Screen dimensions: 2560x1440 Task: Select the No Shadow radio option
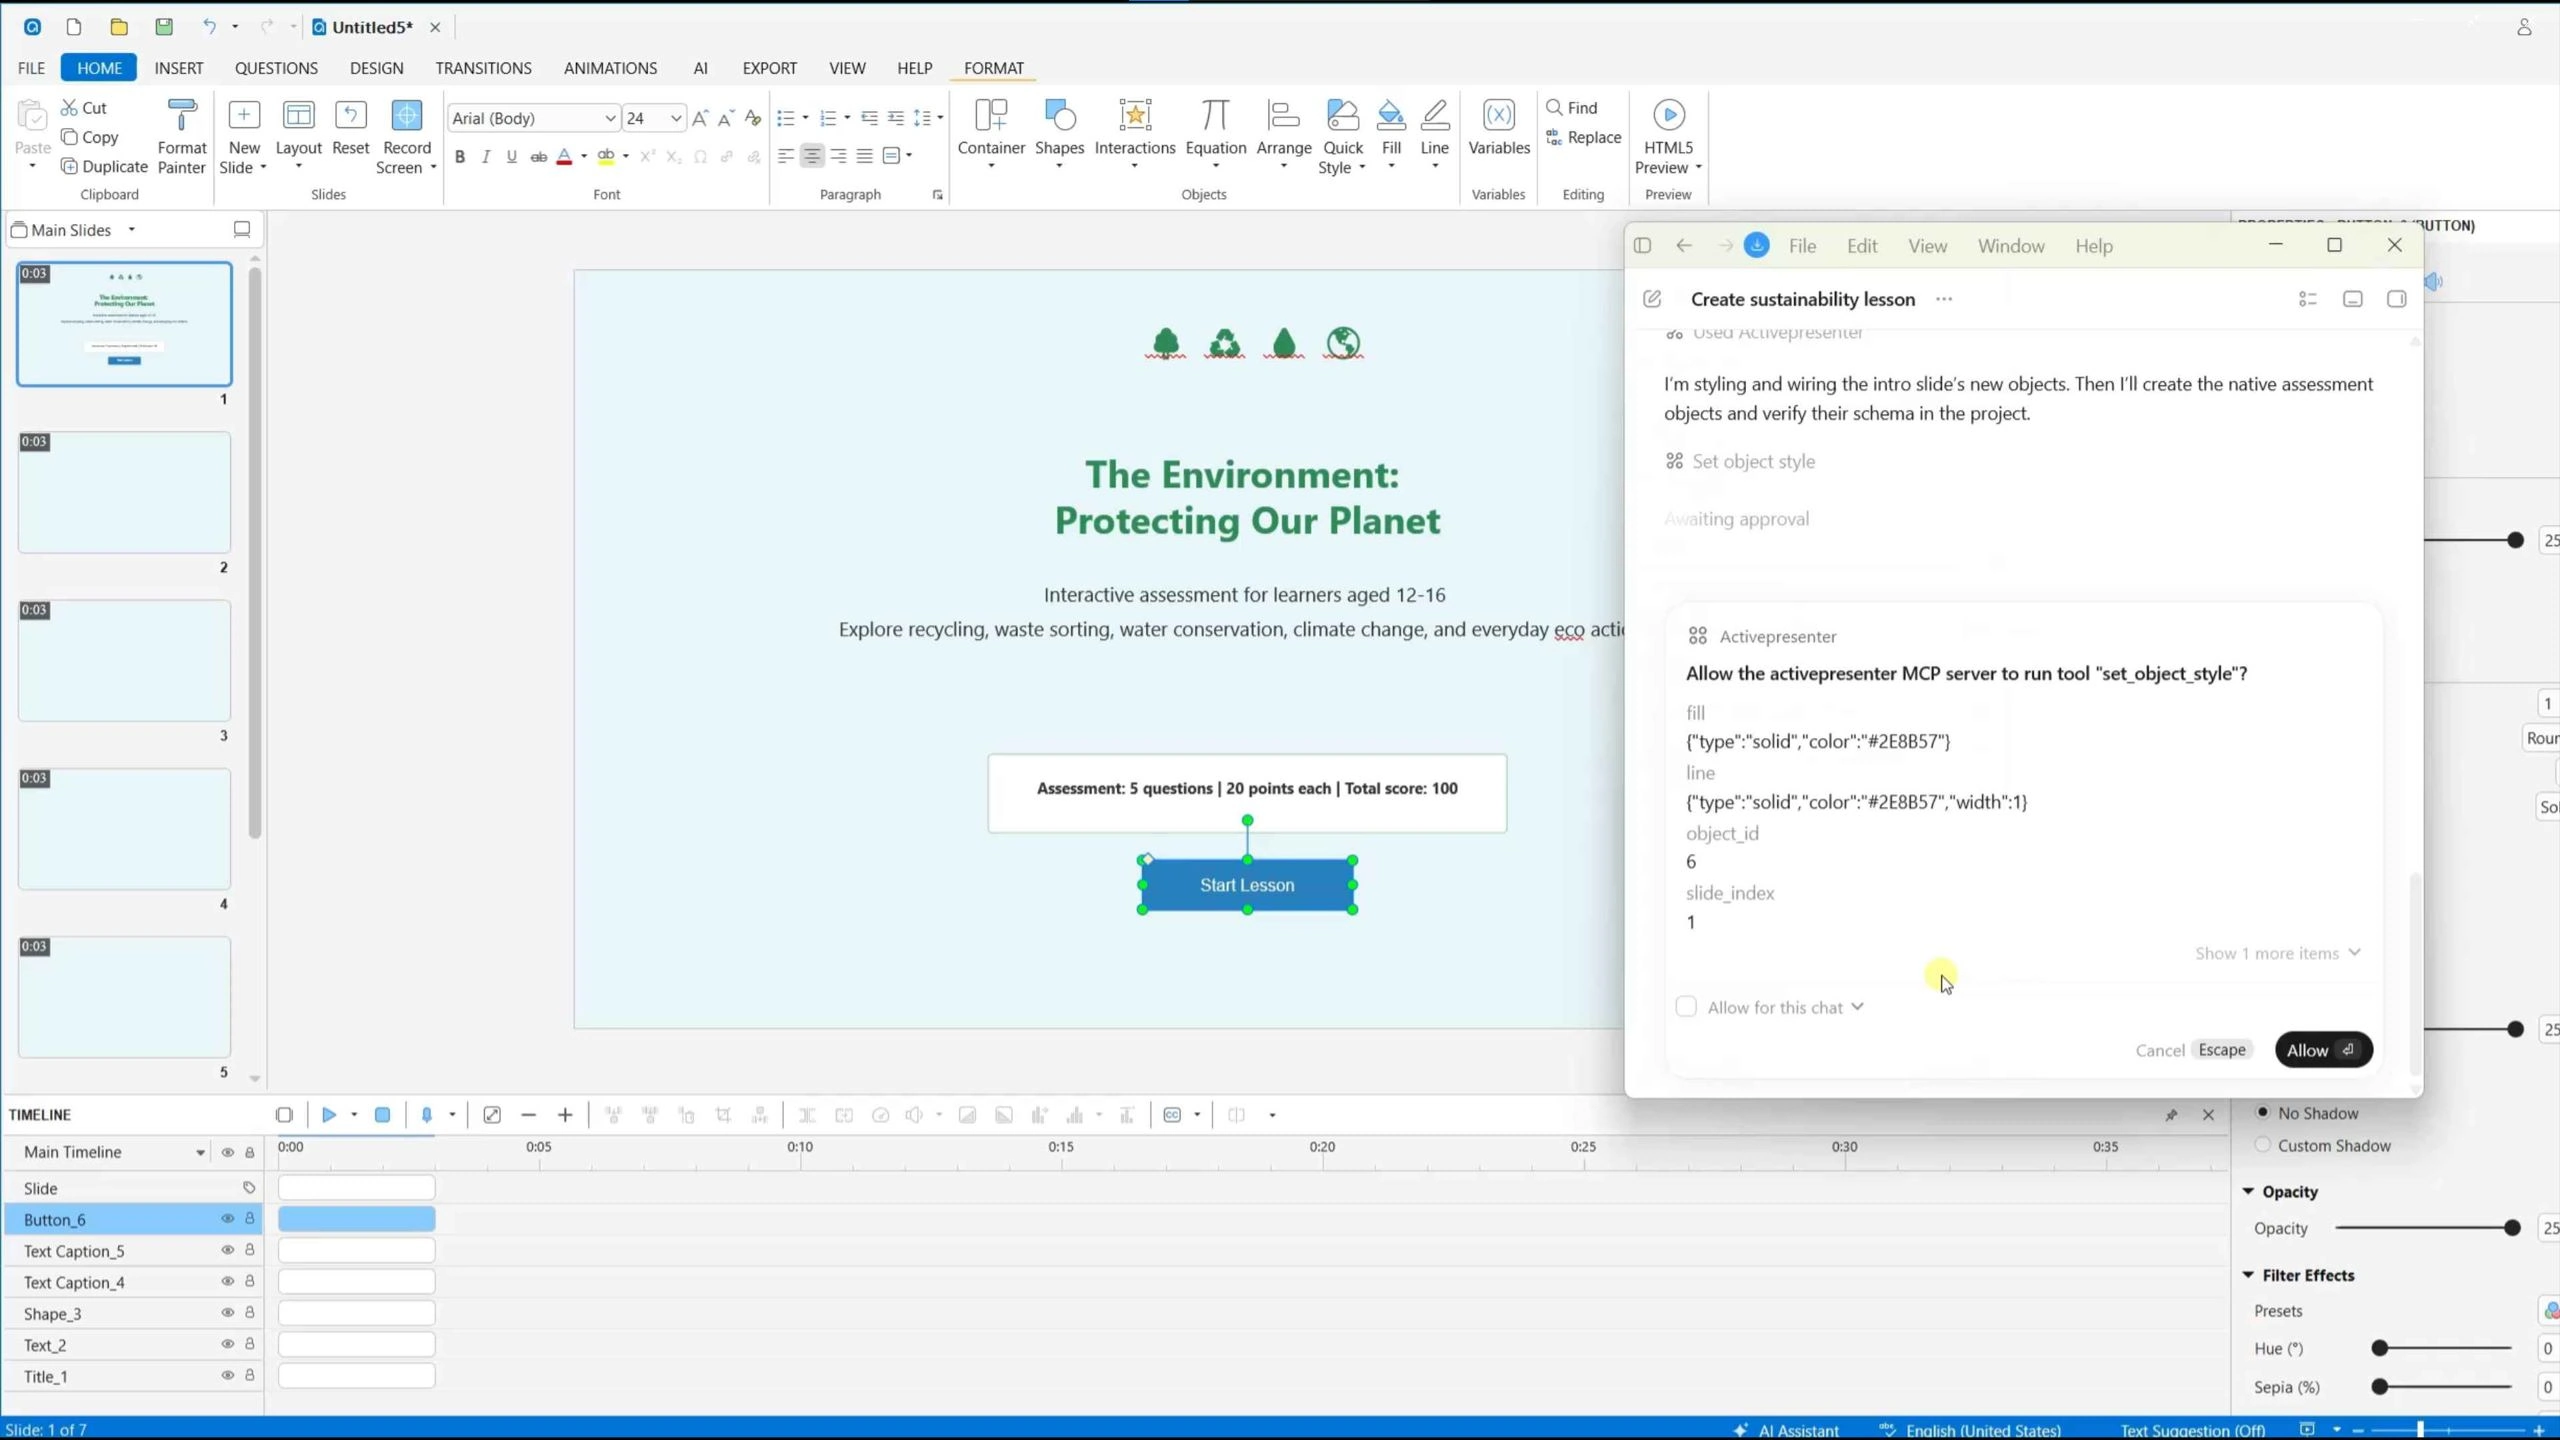[x=2263, y=1112]
